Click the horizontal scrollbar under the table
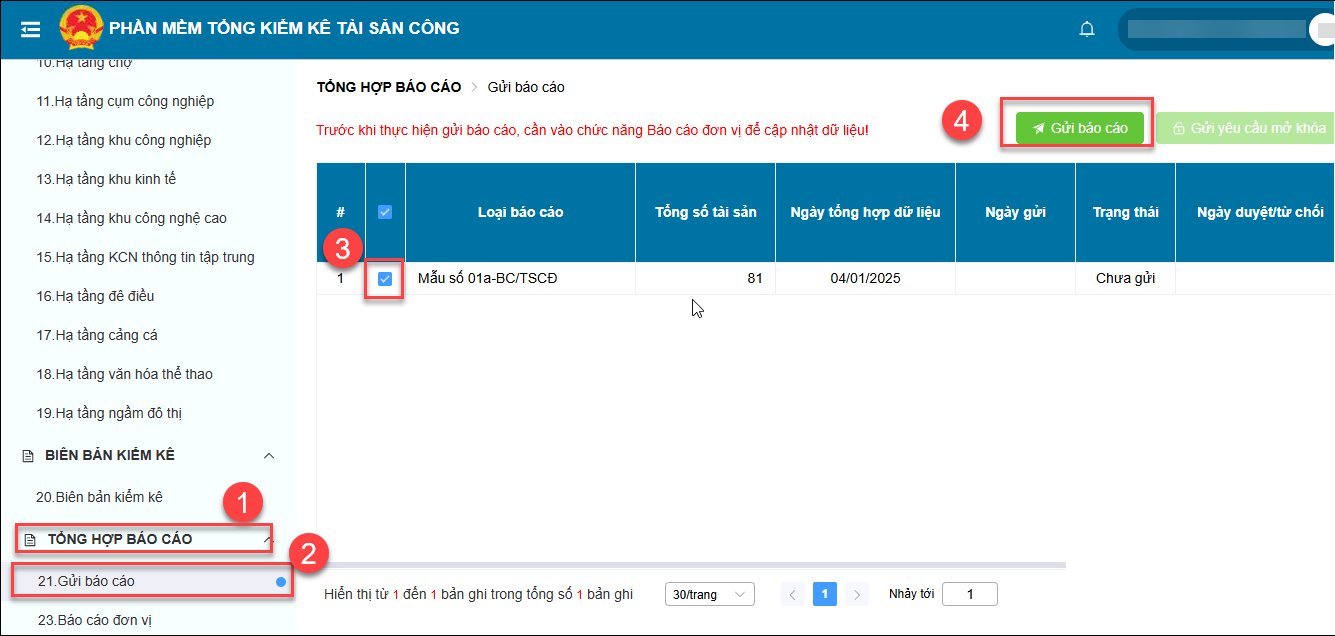1335x636 pixels. [x=691, y=566]
